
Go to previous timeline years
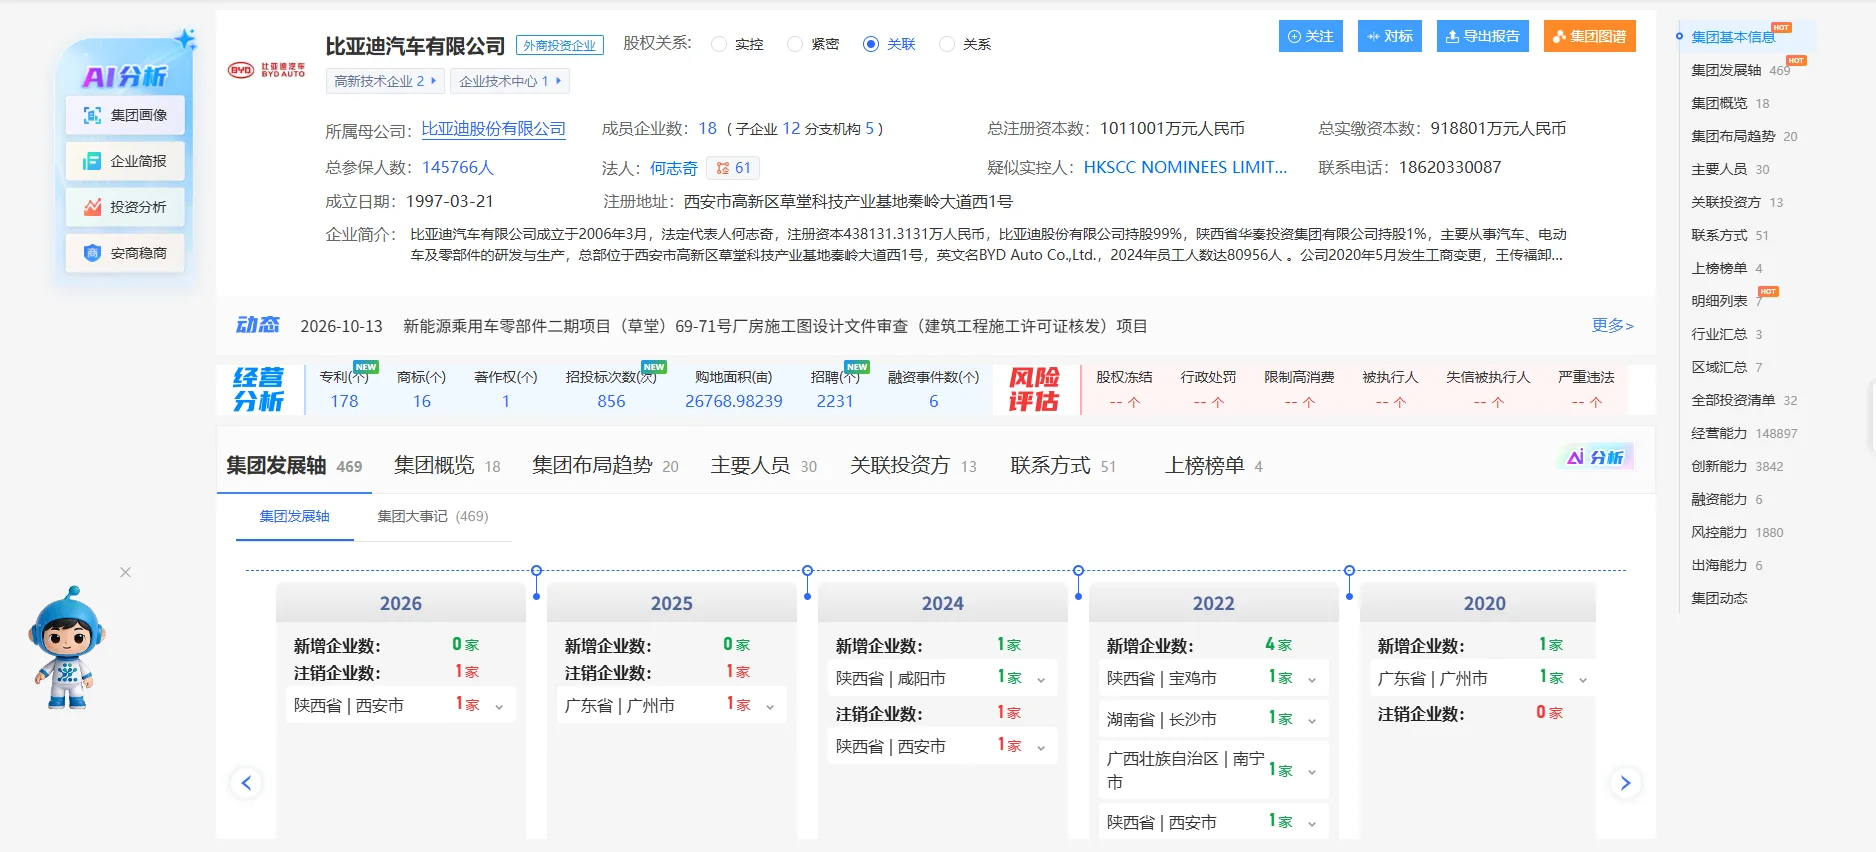pos(247,782)
